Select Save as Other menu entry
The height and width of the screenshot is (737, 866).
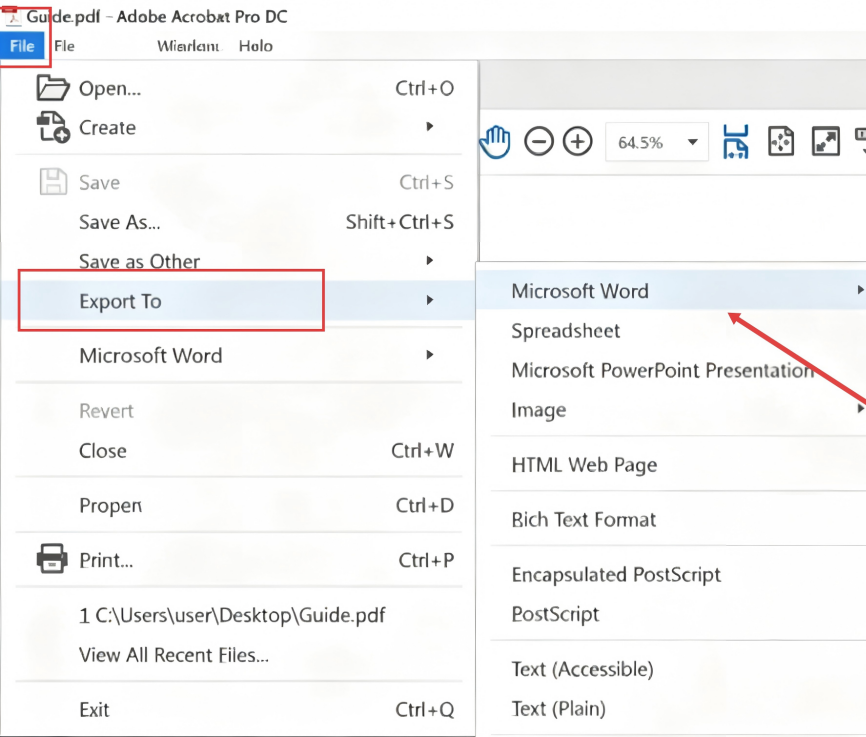point(238,261)
